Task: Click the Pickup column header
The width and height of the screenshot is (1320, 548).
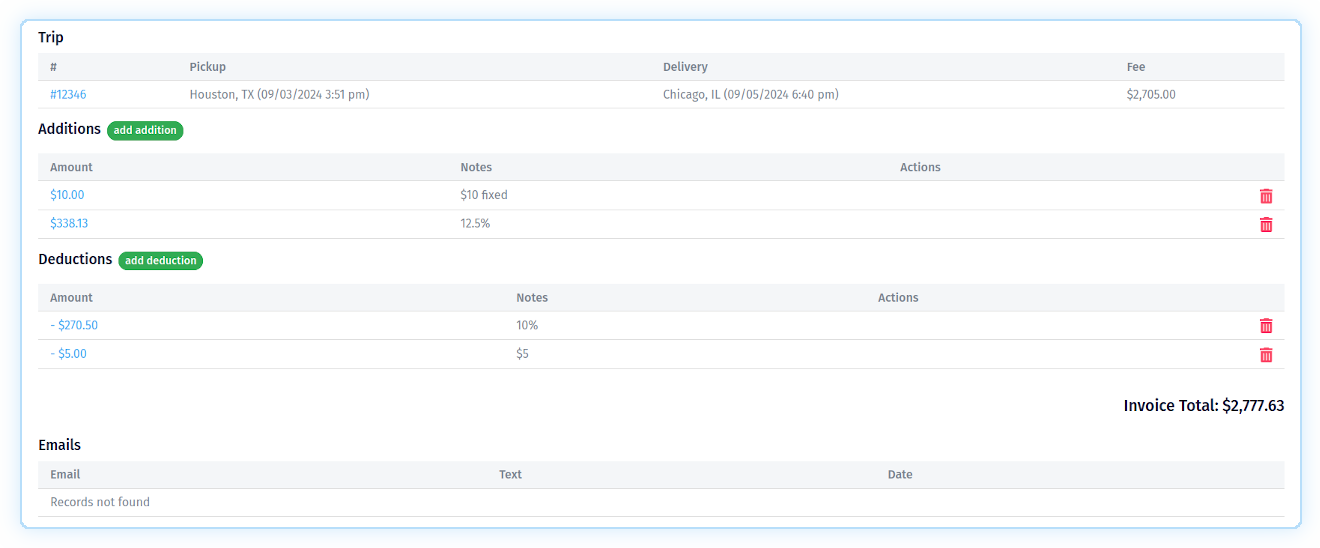Action: tap(207, 67)
